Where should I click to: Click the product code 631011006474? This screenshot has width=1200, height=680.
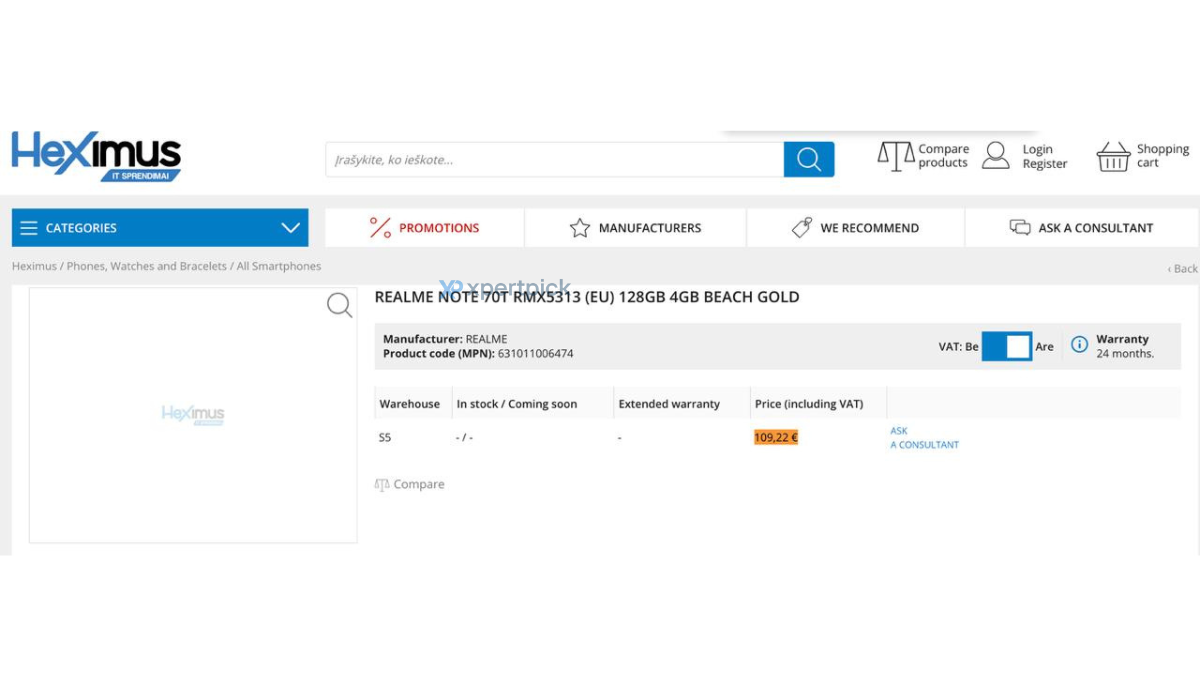pos(536,354)
